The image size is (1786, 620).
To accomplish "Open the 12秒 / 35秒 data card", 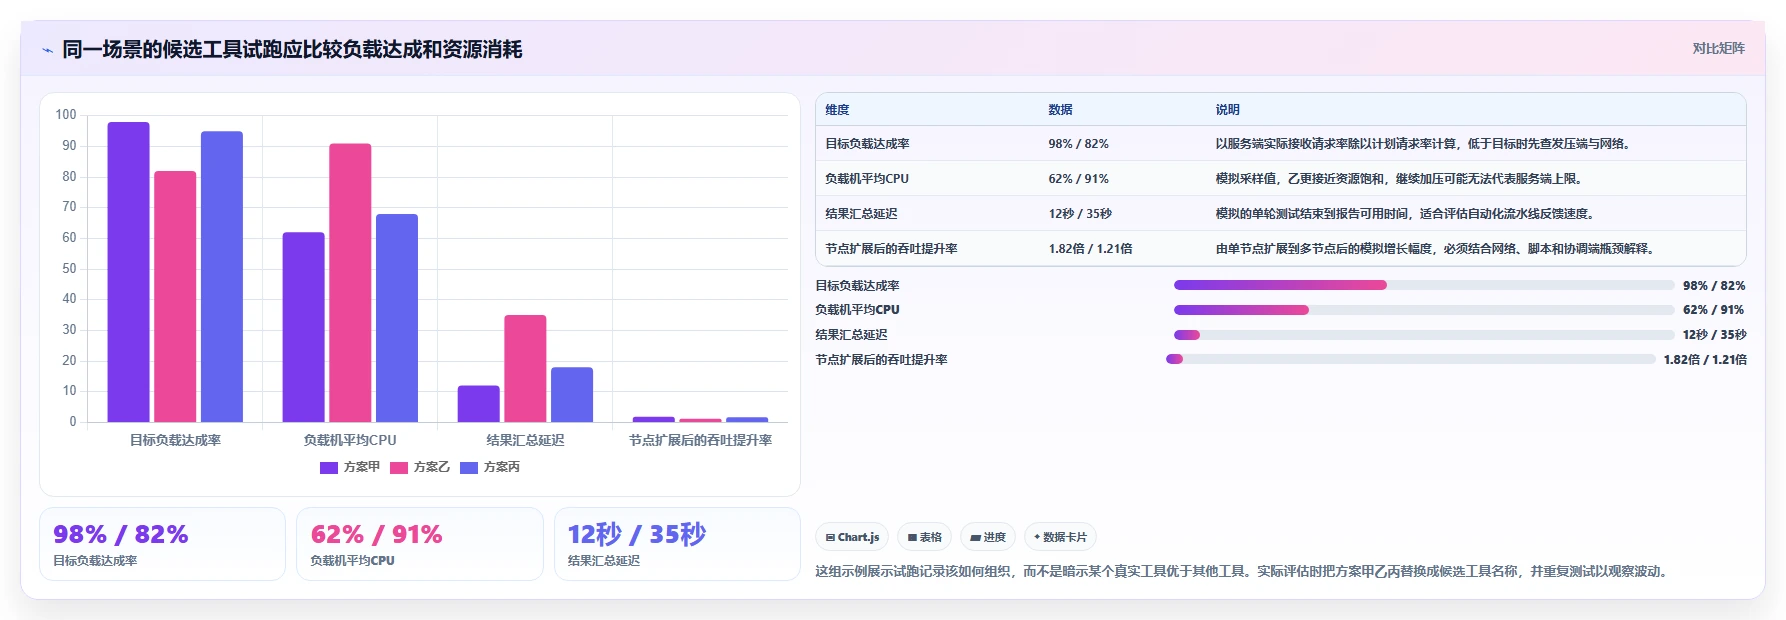I will pos(677,544).
